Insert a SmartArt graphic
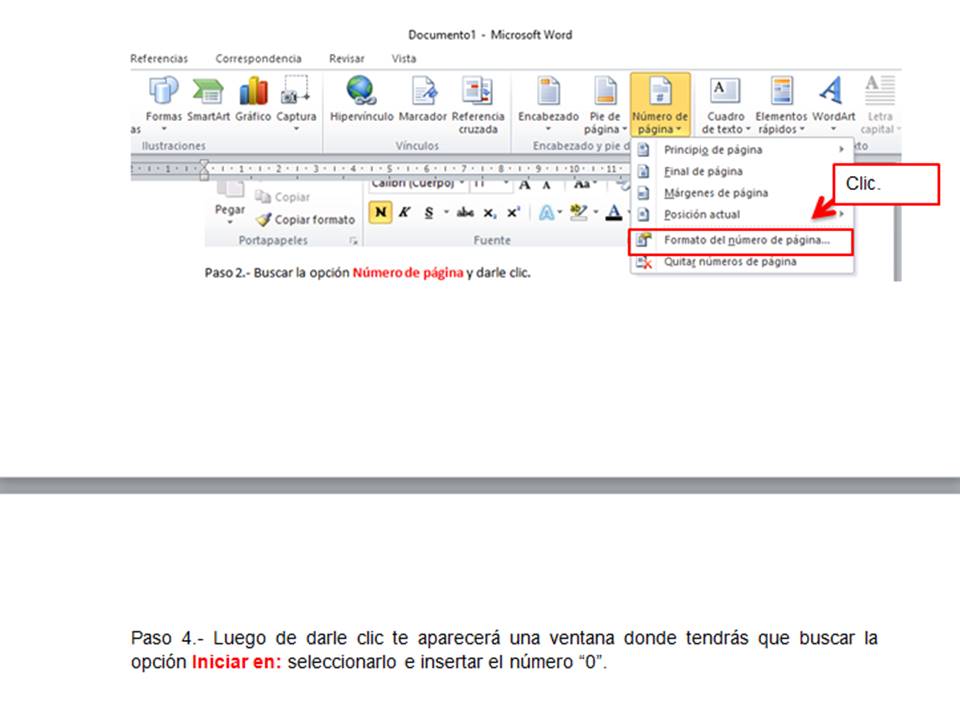960x720 pixels. point(208,100)
